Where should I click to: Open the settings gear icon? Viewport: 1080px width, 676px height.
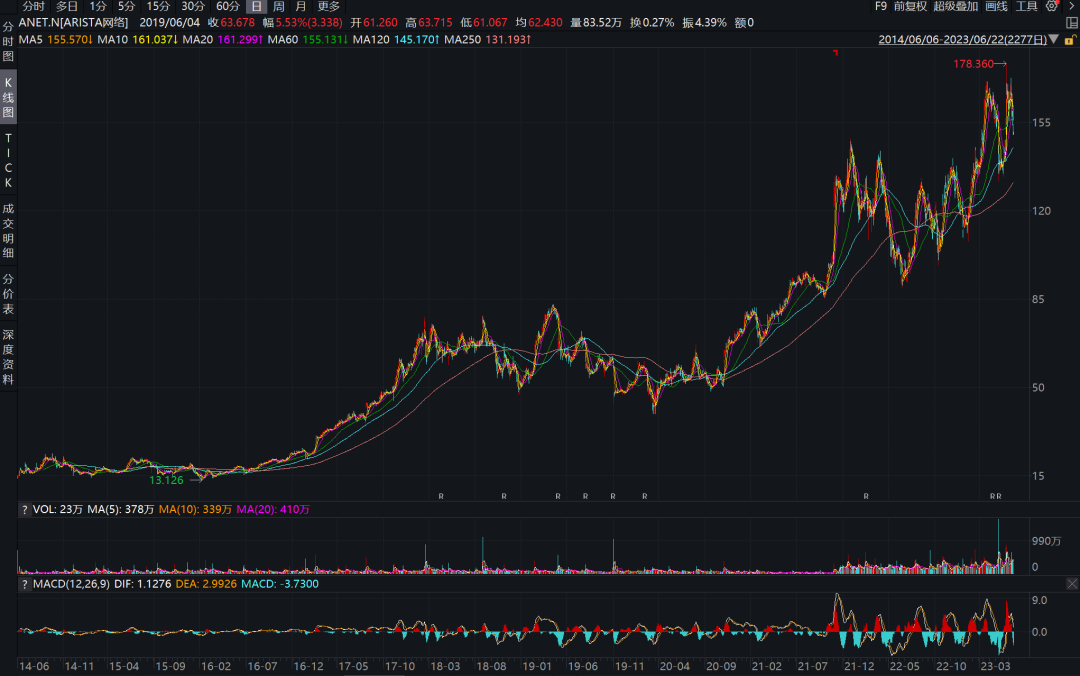click(x=1052, y=6)
